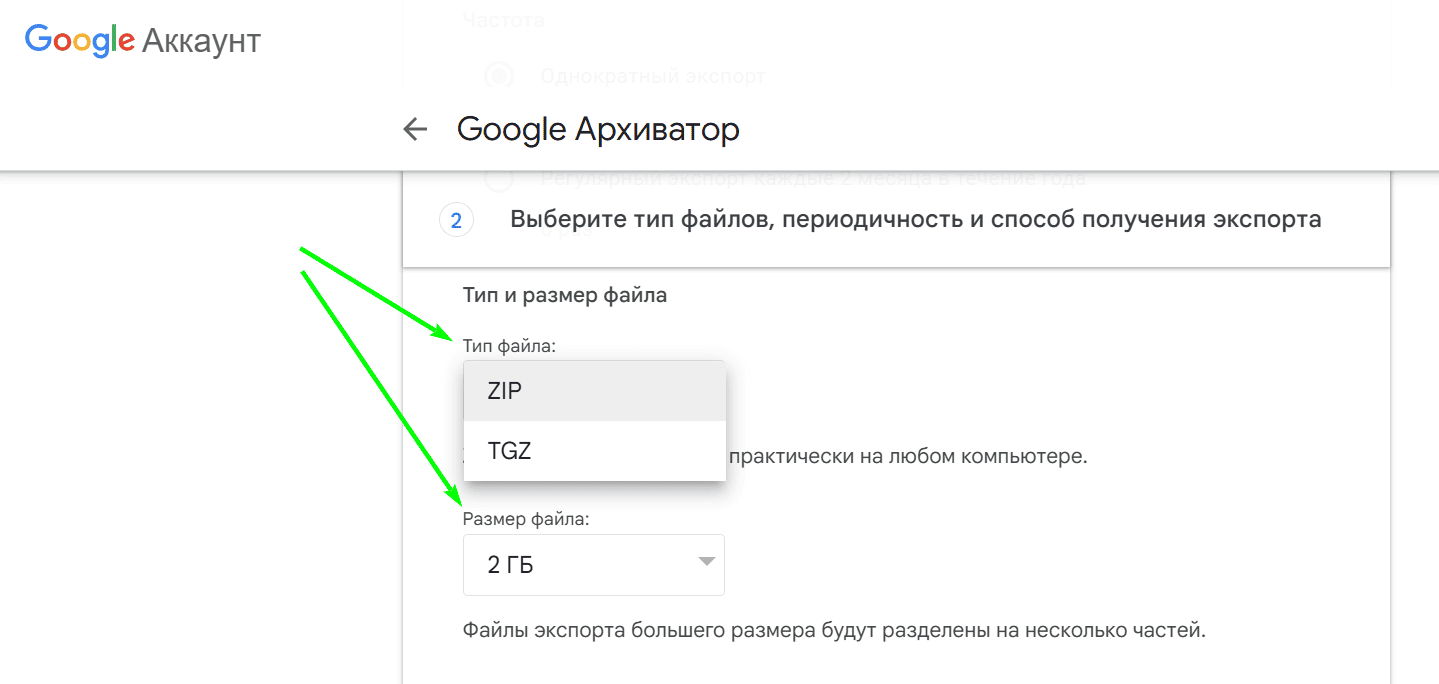The image size is (1439, 684).
Task: Click the 'Файлы экспорта большего размера' note
Action: pos(835,632)
